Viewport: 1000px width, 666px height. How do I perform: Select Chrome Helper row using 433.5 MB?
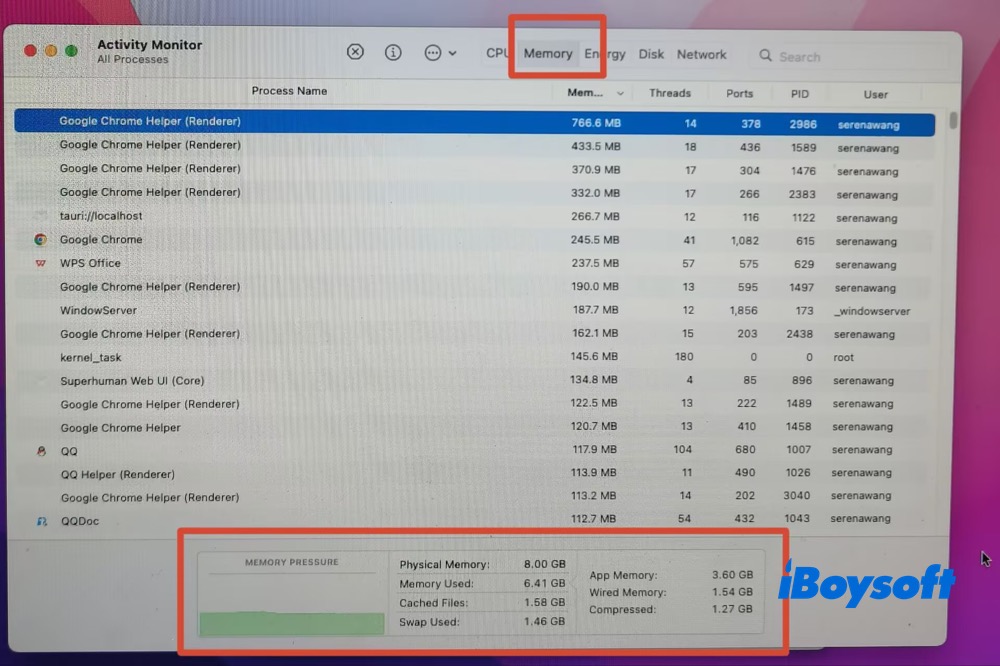(x=474, y=146)
